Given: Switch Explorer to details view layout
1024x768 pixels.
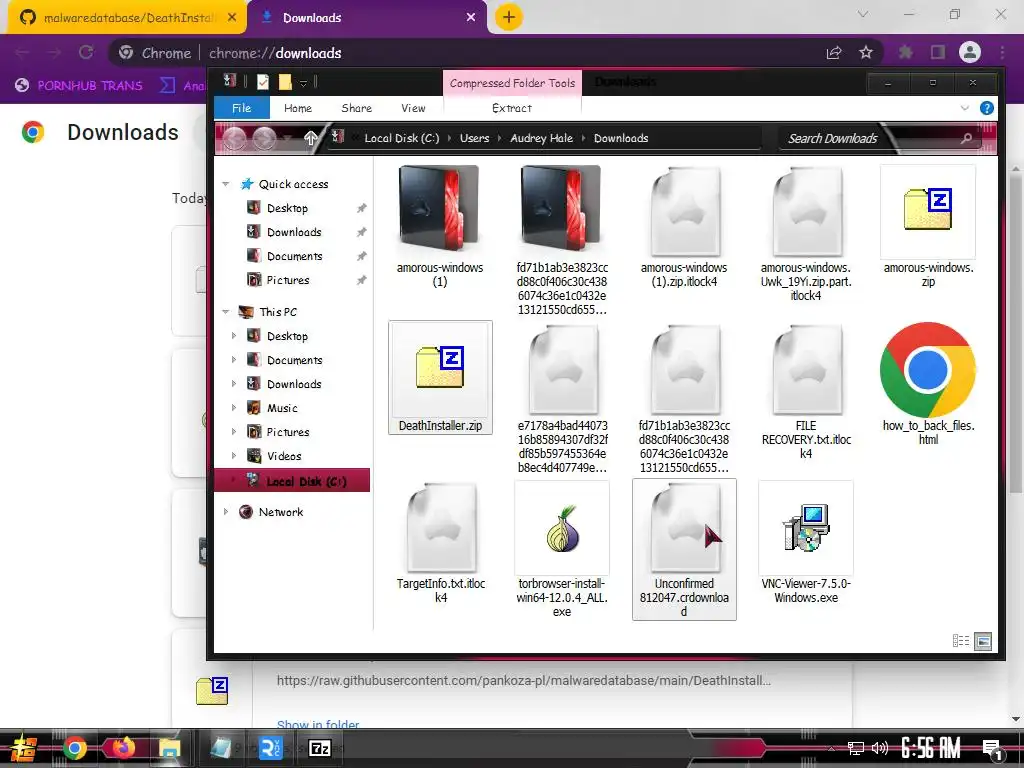Looking at the screenshot, I should tap(961, 641).
